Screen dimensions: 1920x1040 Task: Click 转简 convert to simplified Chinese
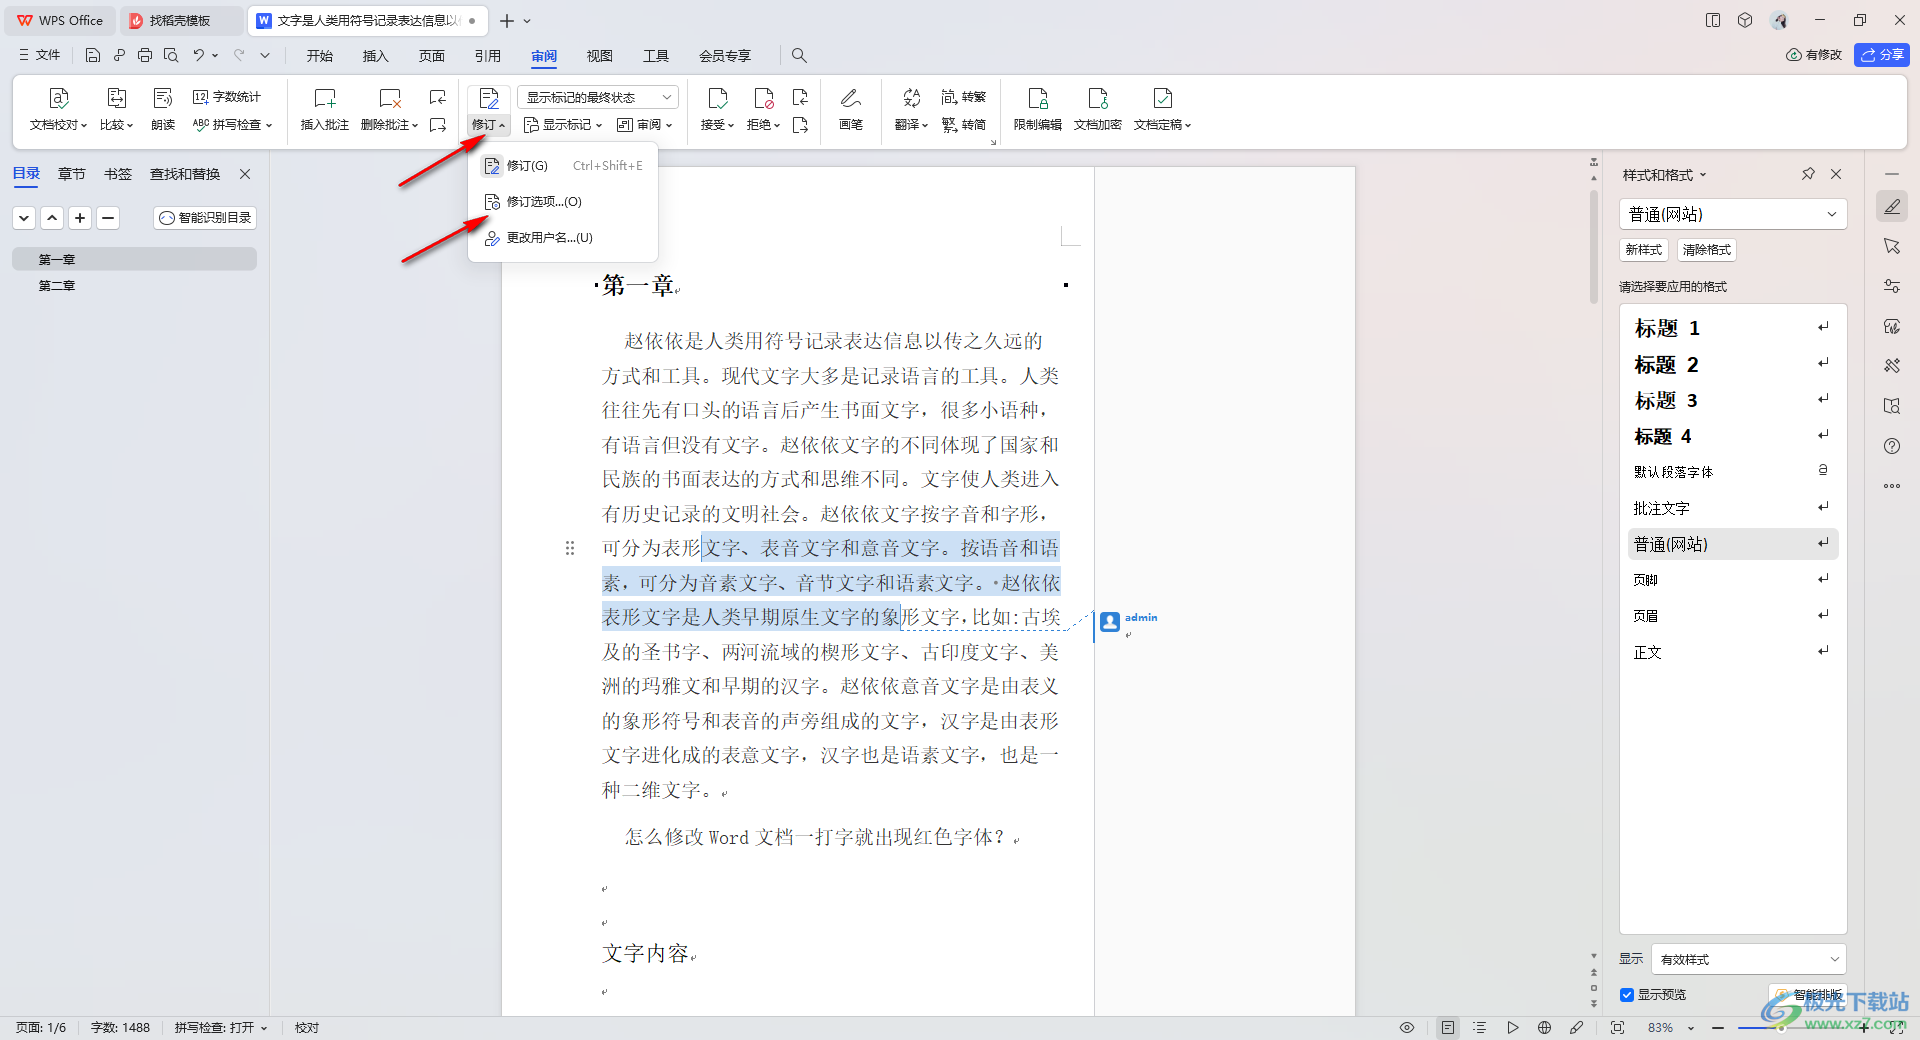point(964,125)
